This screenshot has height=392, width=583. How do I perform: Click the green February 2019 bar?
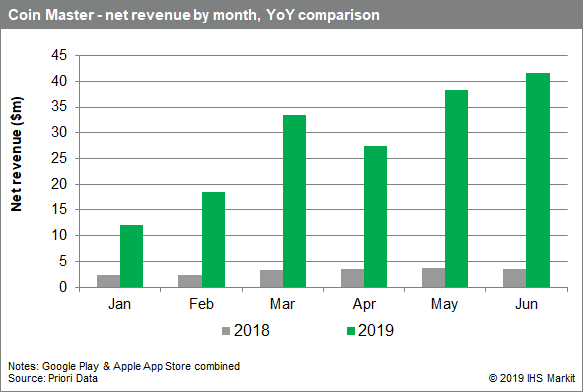(x=213, y=240)
